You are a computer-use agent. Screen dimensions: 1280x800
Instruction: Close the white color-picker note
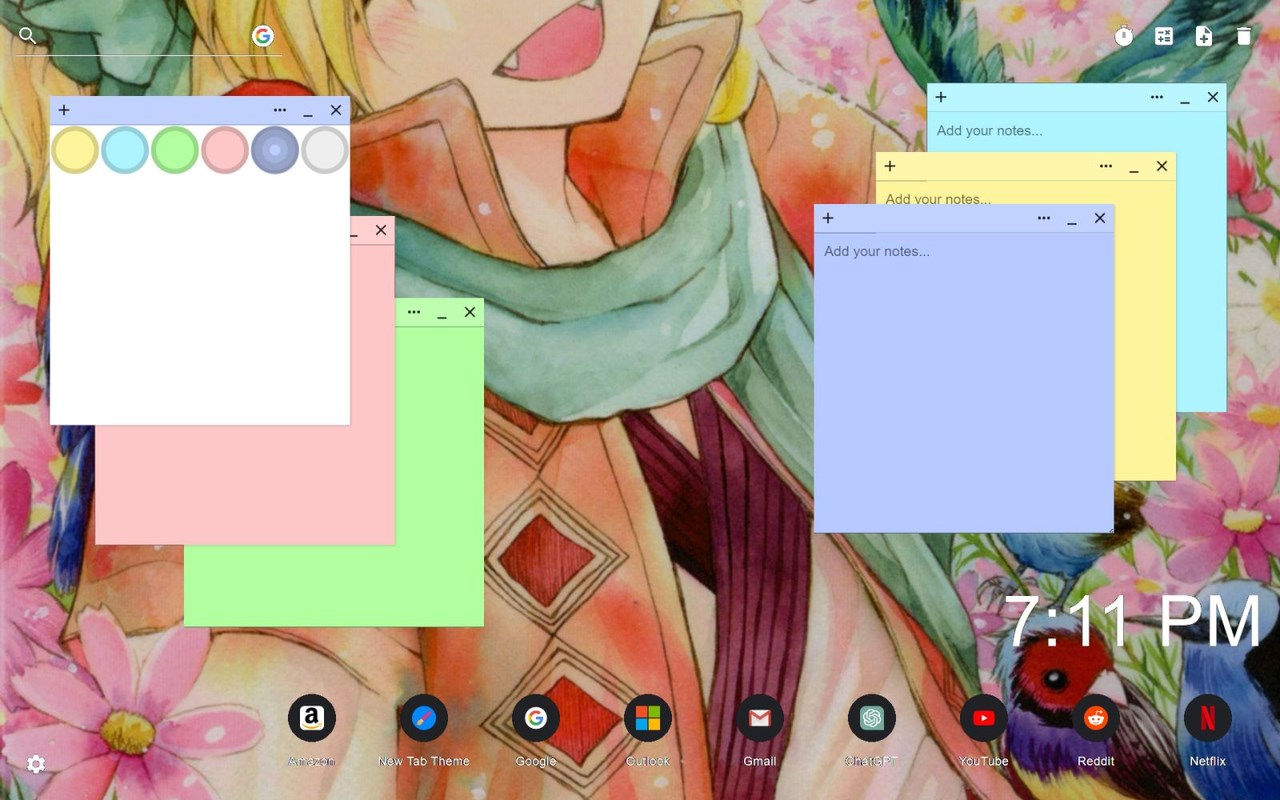(336, 110)
